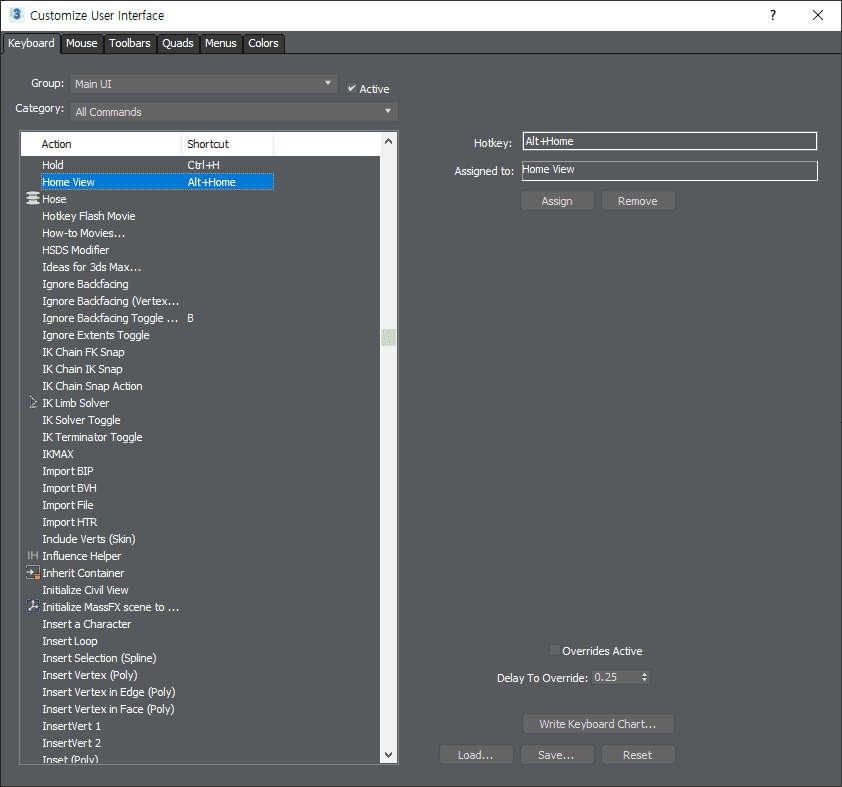Increase Delay To Override with spinner arrows

tap(644, 674)
